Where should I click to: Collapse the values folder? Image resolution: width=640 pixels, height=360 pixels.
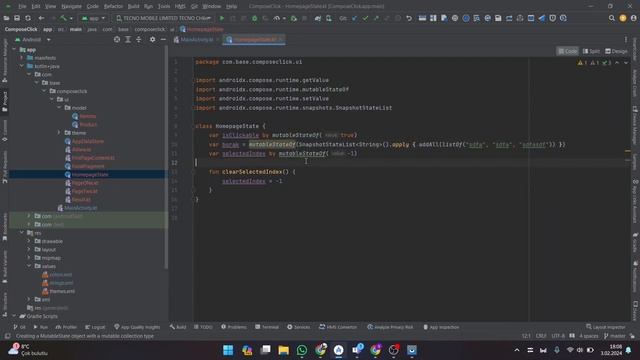coord(29,266)
